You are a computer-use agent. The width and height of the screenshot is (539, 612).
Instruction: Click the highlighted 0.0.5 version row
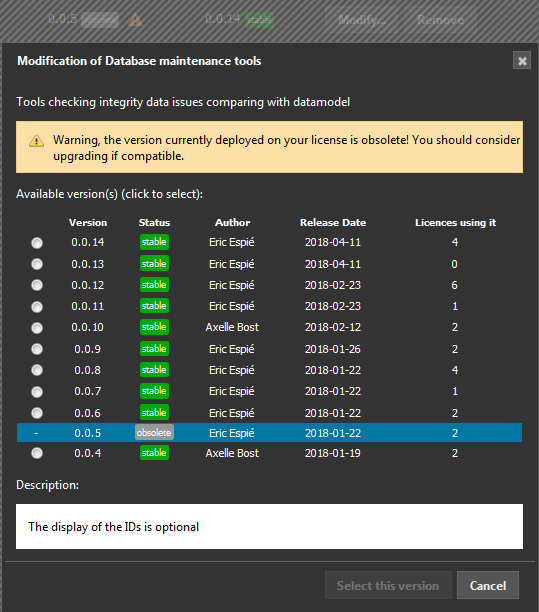(269, 432)
